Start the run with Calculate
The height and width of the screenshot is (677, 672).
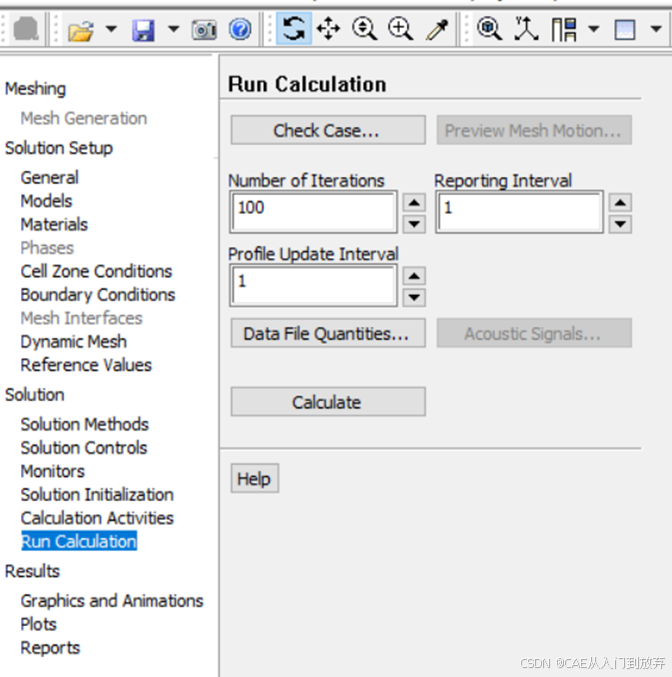tap(328, 402)
